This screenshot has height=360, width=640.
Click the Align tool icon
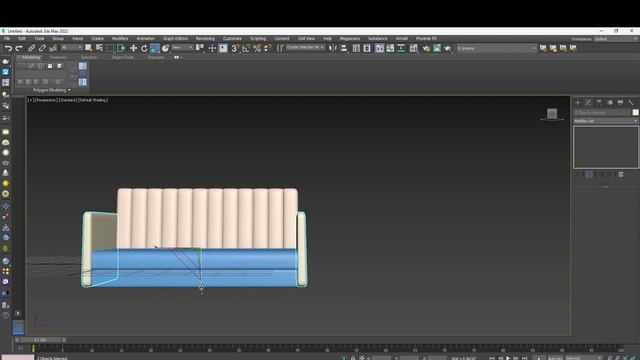tap(344, 48)
